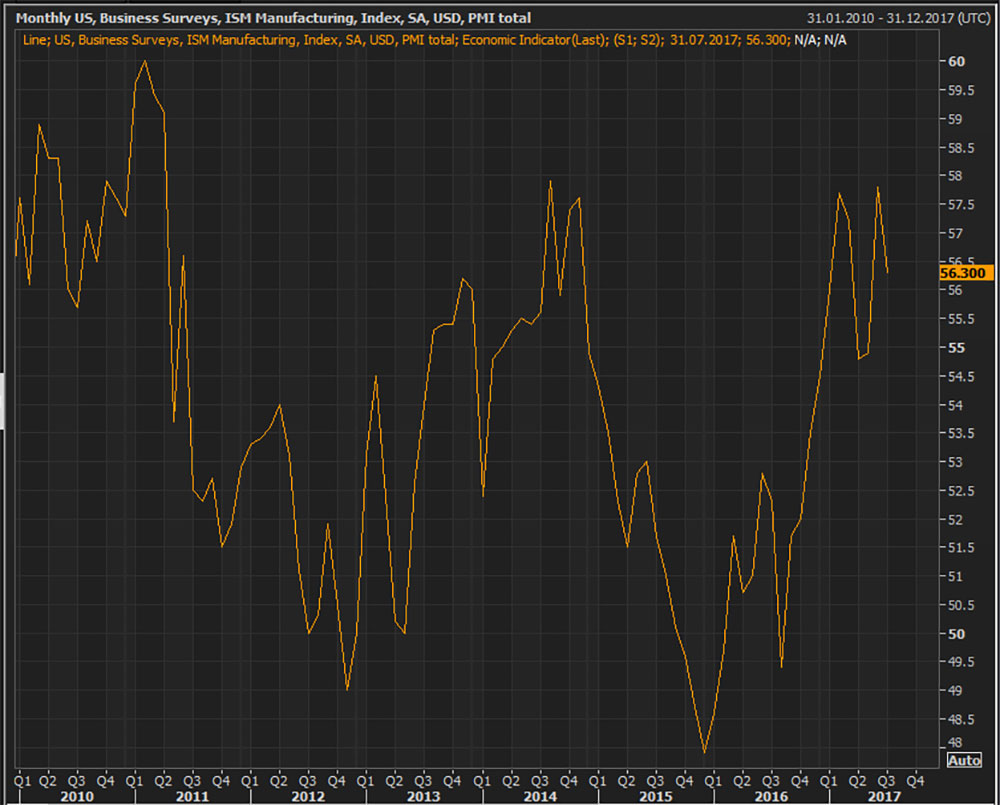This screenshot has width=1000, height=805.
Task: Select the 56.300 last value label
Action: coord(964,272)
